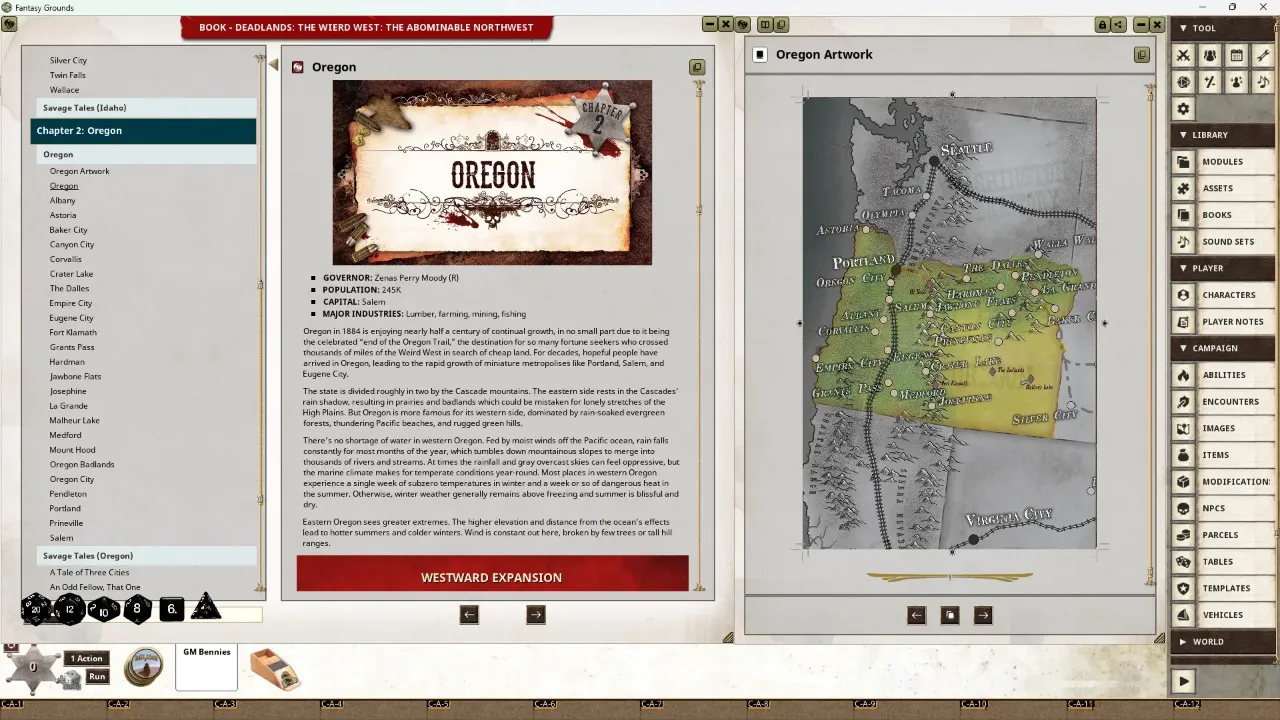This screenshot has width=1280, height=720.
Task: Collapse Chapter 2: Oregon in index
Action: (143, 131)
